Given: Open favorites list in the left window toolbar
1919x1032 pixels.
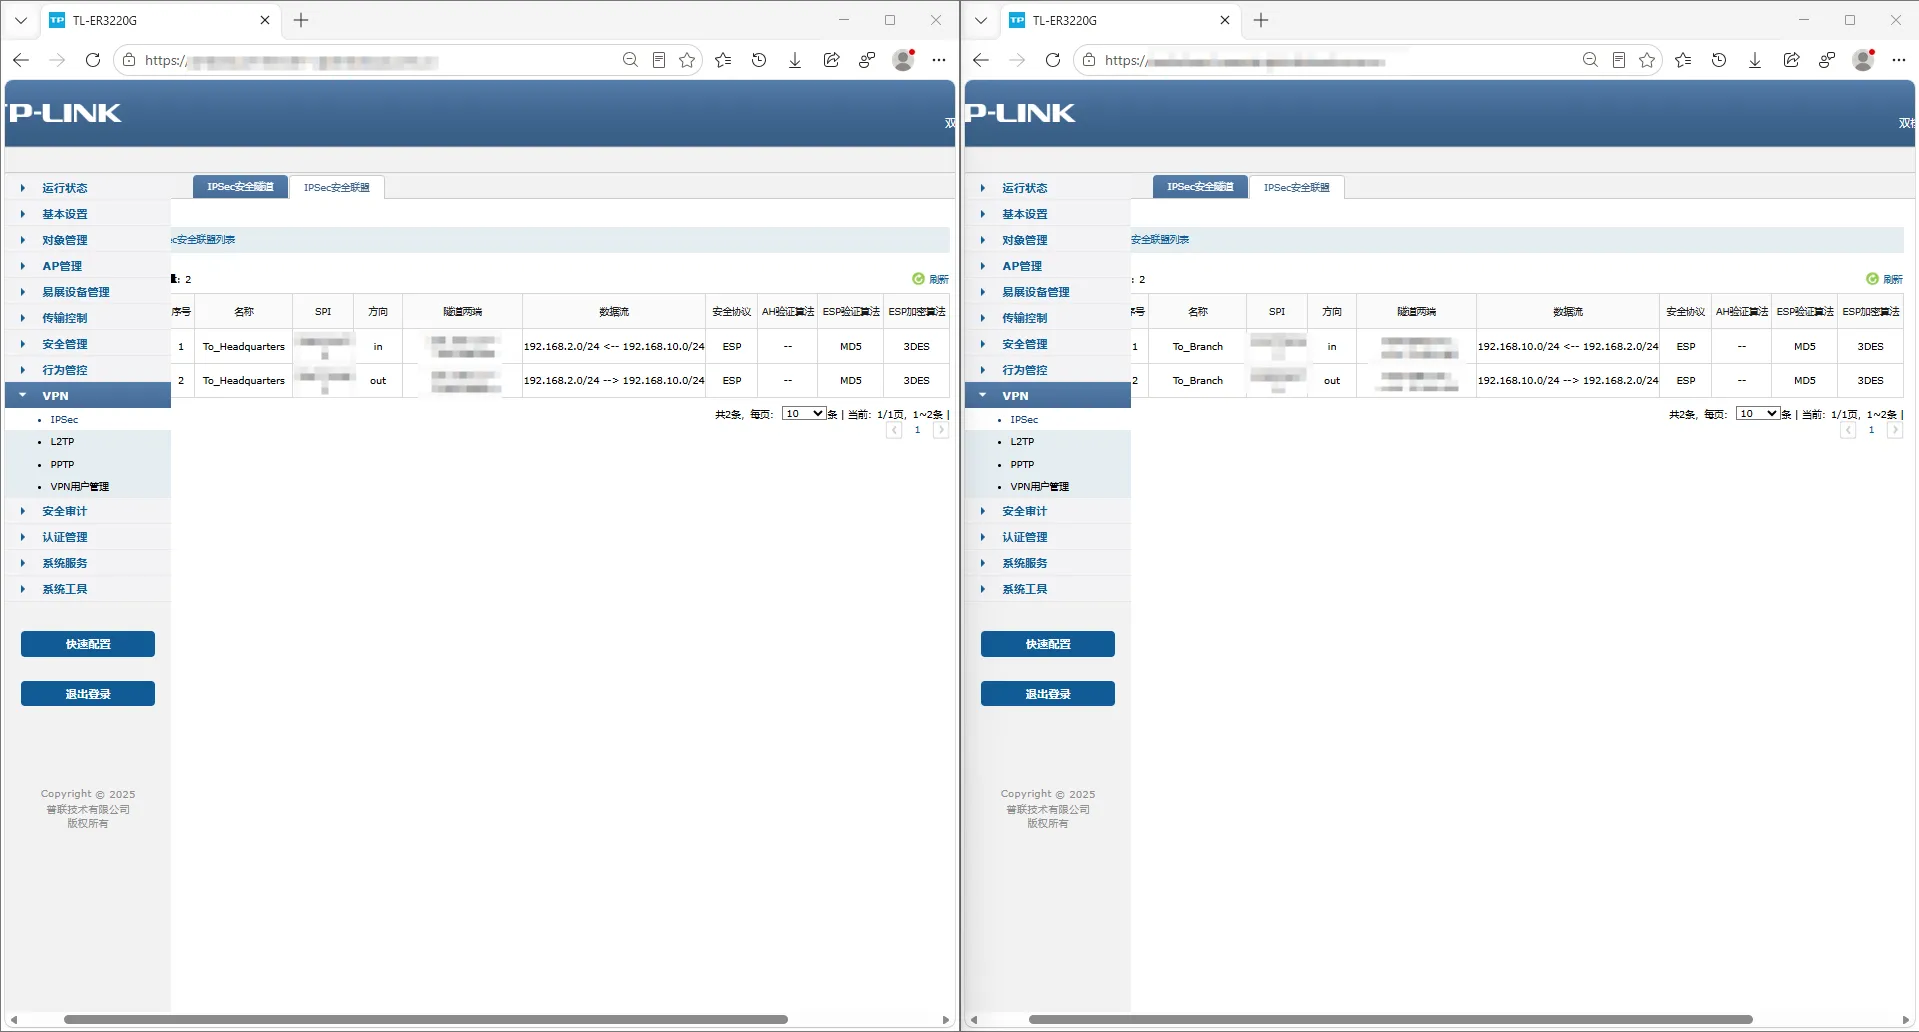Looking at the screenshot, I should pyautogui.click(x=723, y=60).
